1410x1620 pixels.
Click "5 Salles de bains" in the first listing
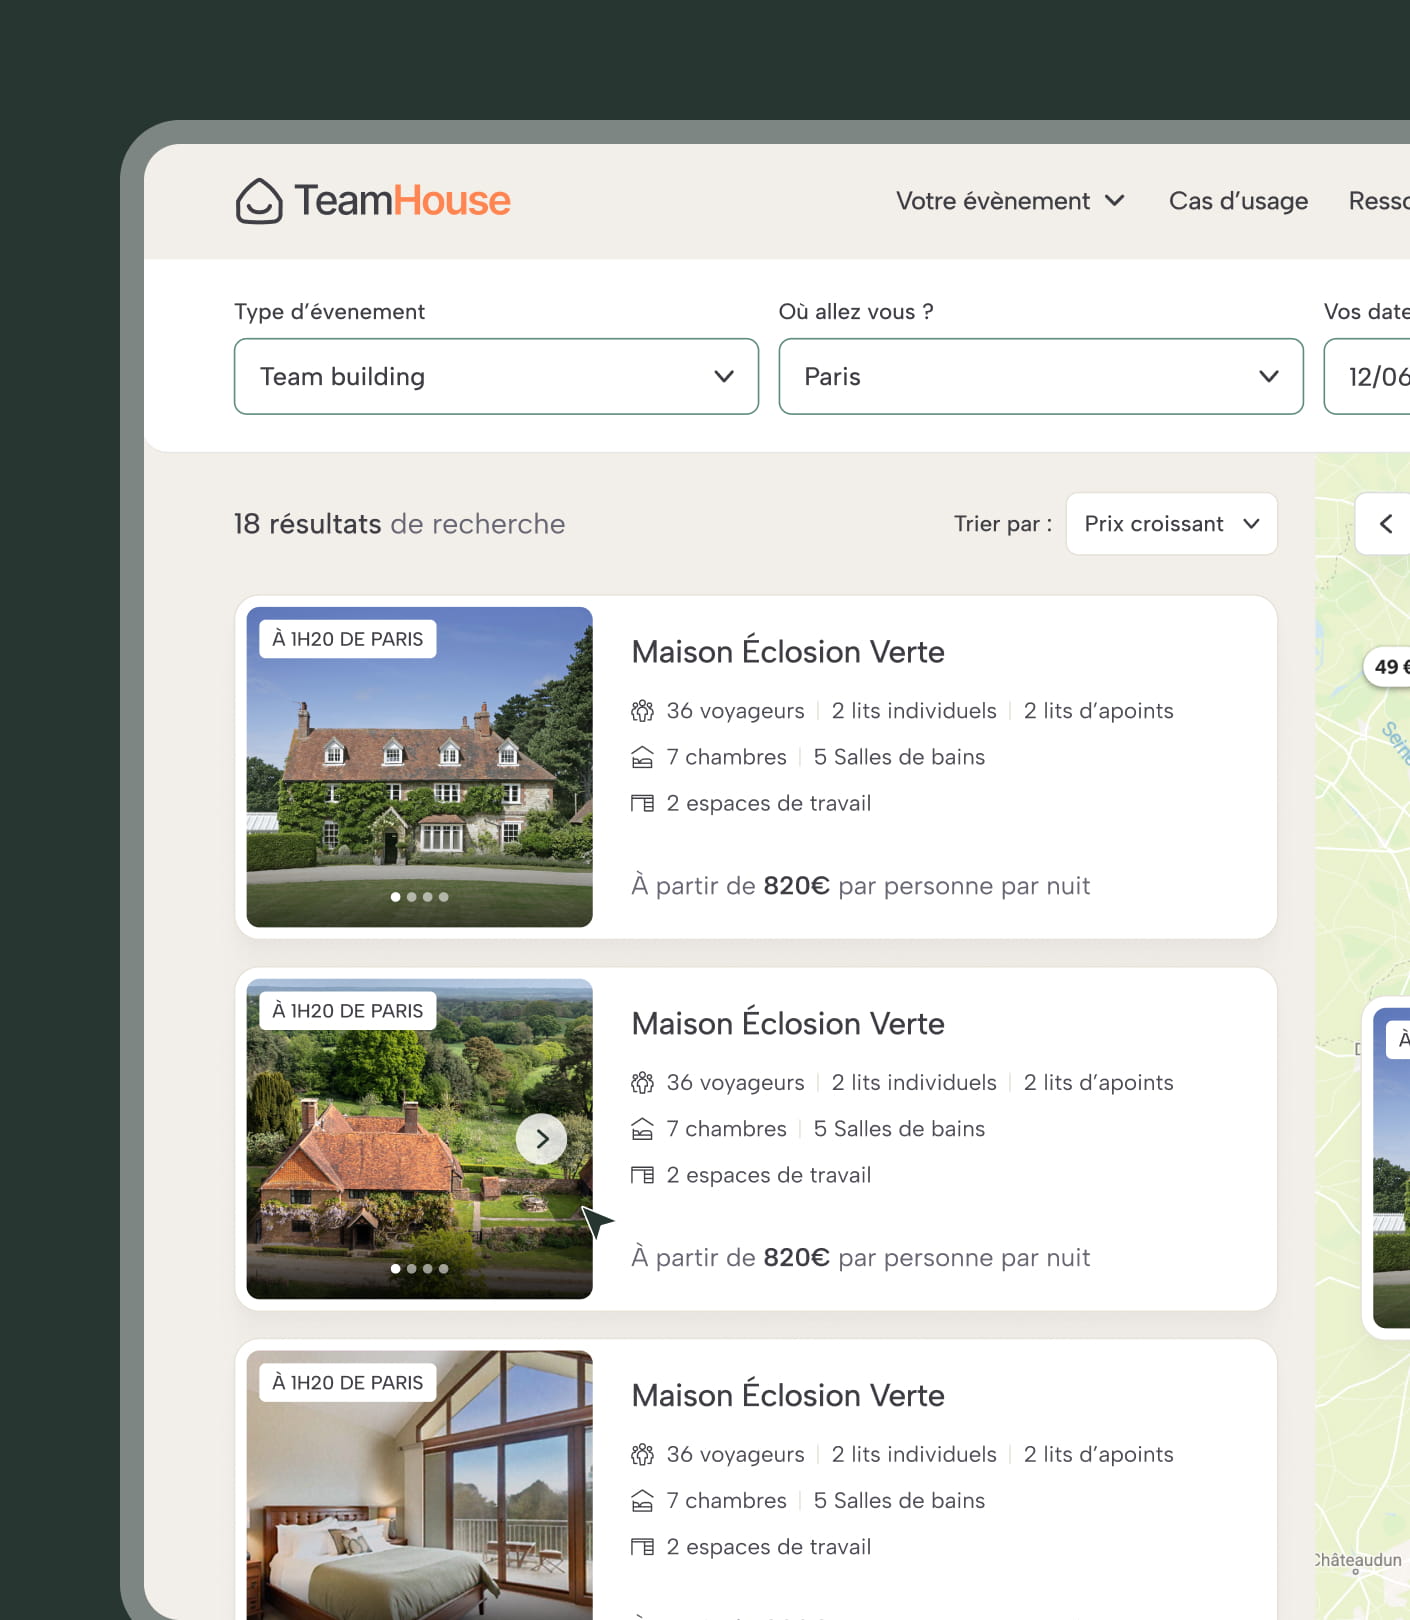(x=899, y=757)
